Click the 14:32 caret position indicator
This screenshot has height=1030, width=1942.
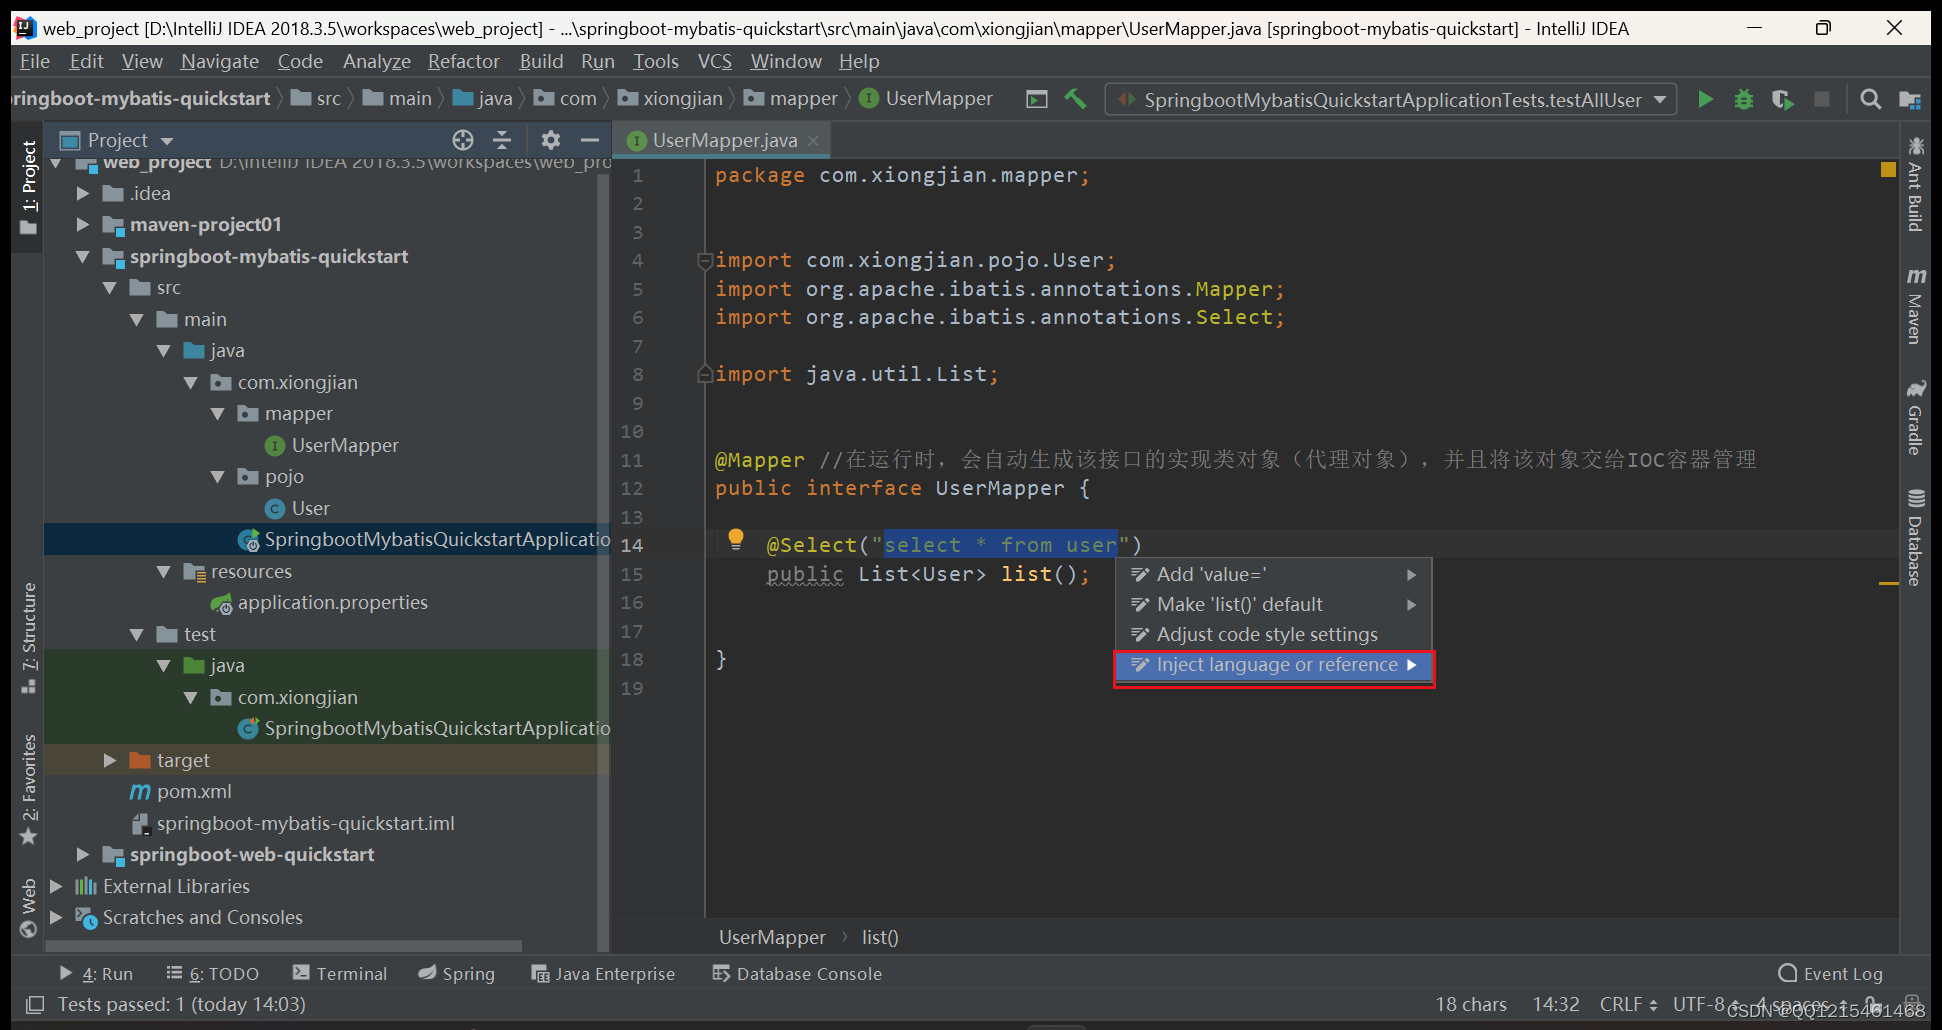tap(1556, 1004)
